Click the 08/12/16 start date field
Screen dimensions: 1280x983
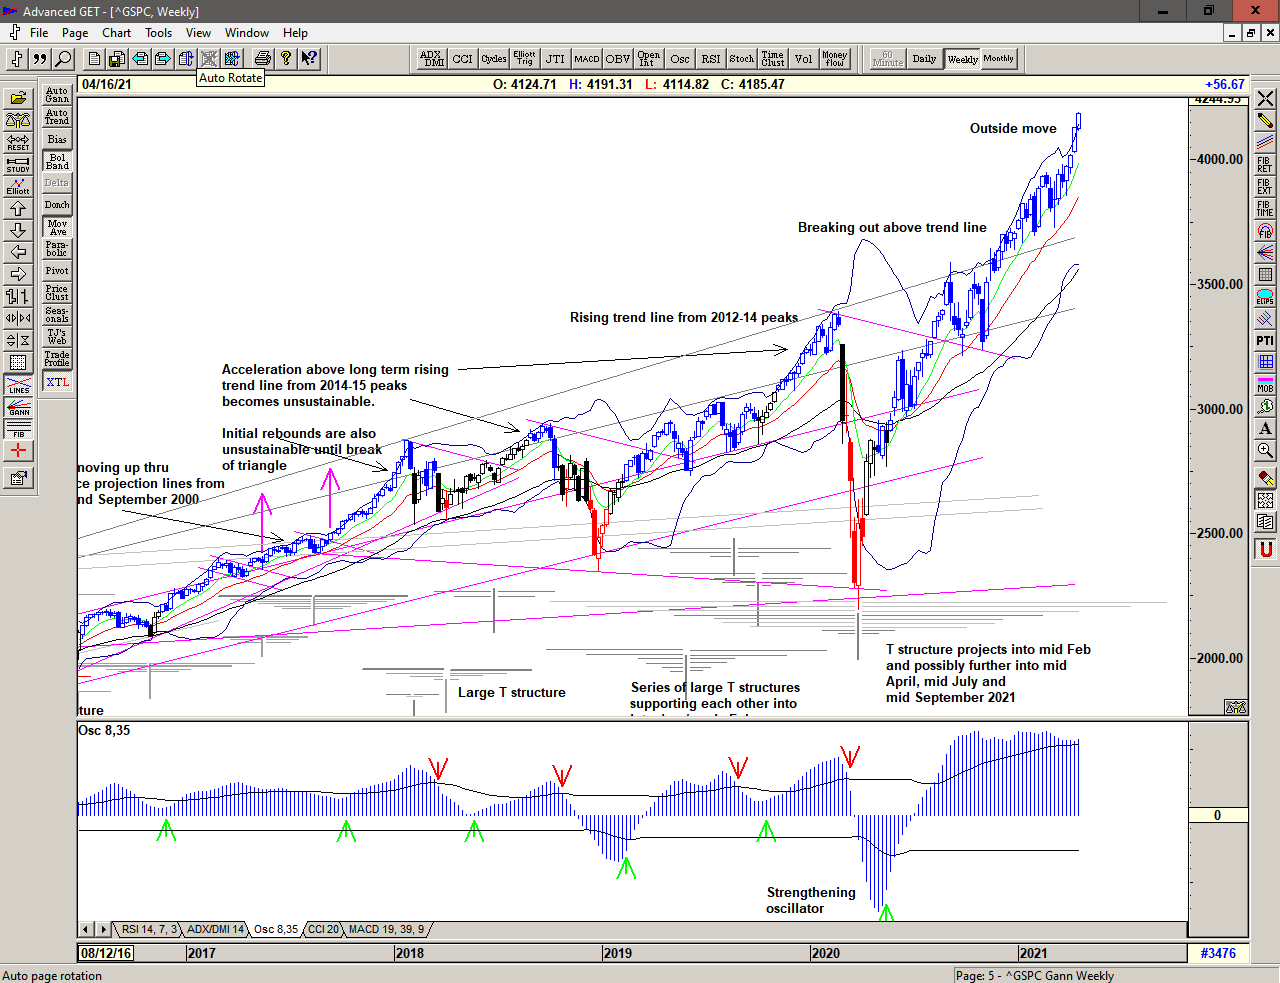[106, 953]
